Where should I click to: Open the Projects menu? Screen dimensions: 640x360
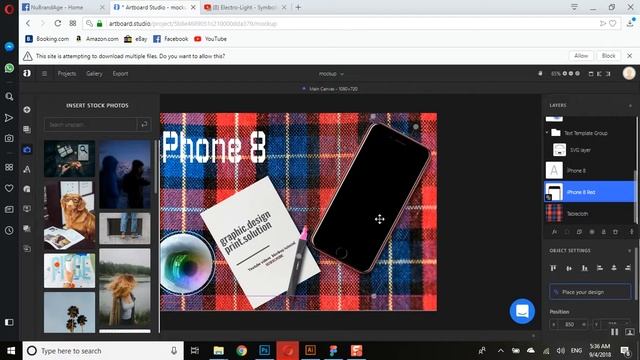point(67,74)
